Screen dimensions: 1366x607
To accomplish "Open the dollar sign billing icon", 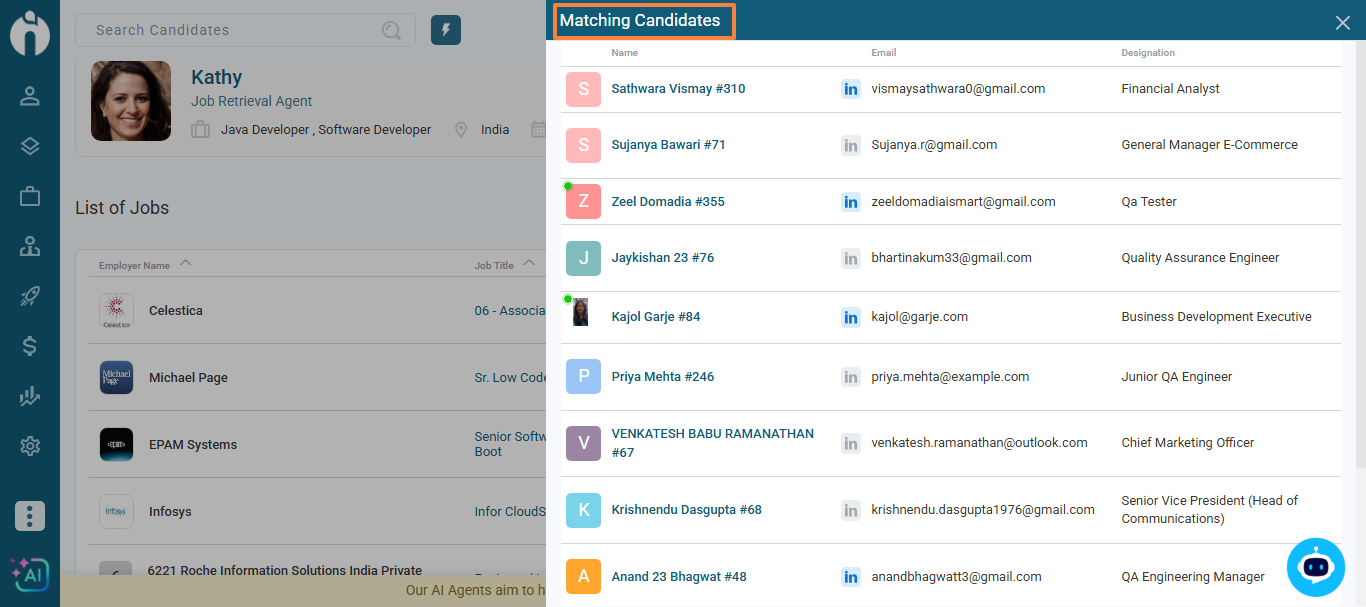I will coord(30,346).
